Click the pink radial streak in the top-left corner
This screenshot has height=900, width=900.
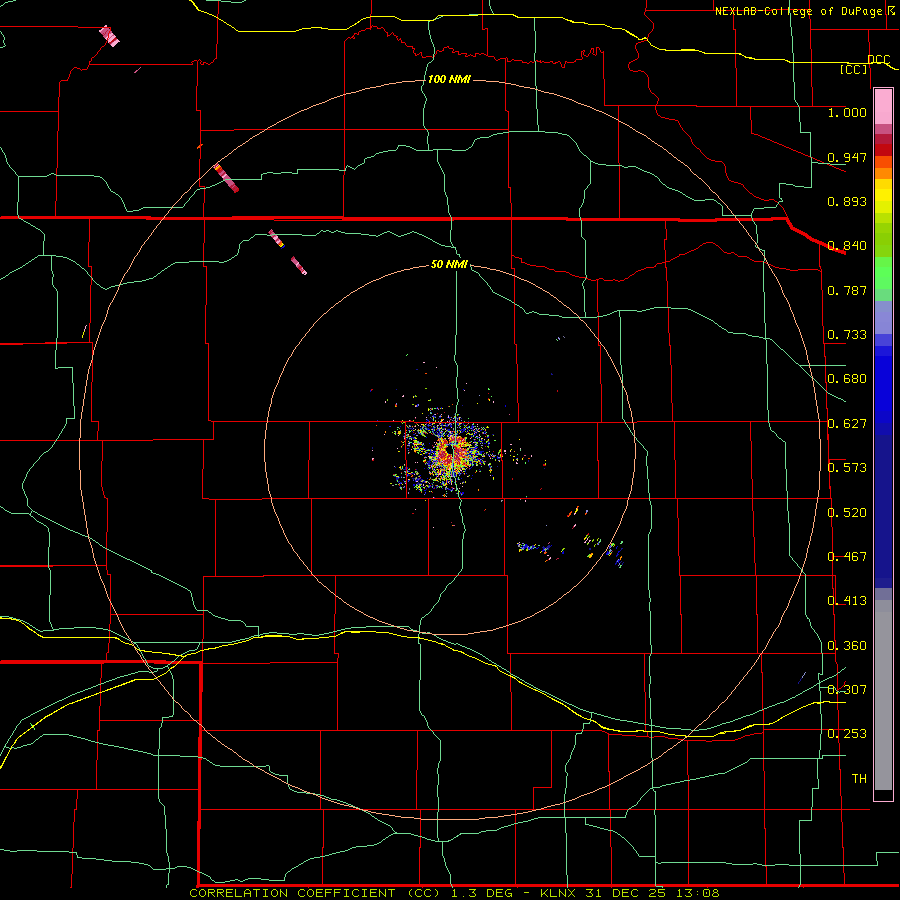coord(109,36)
